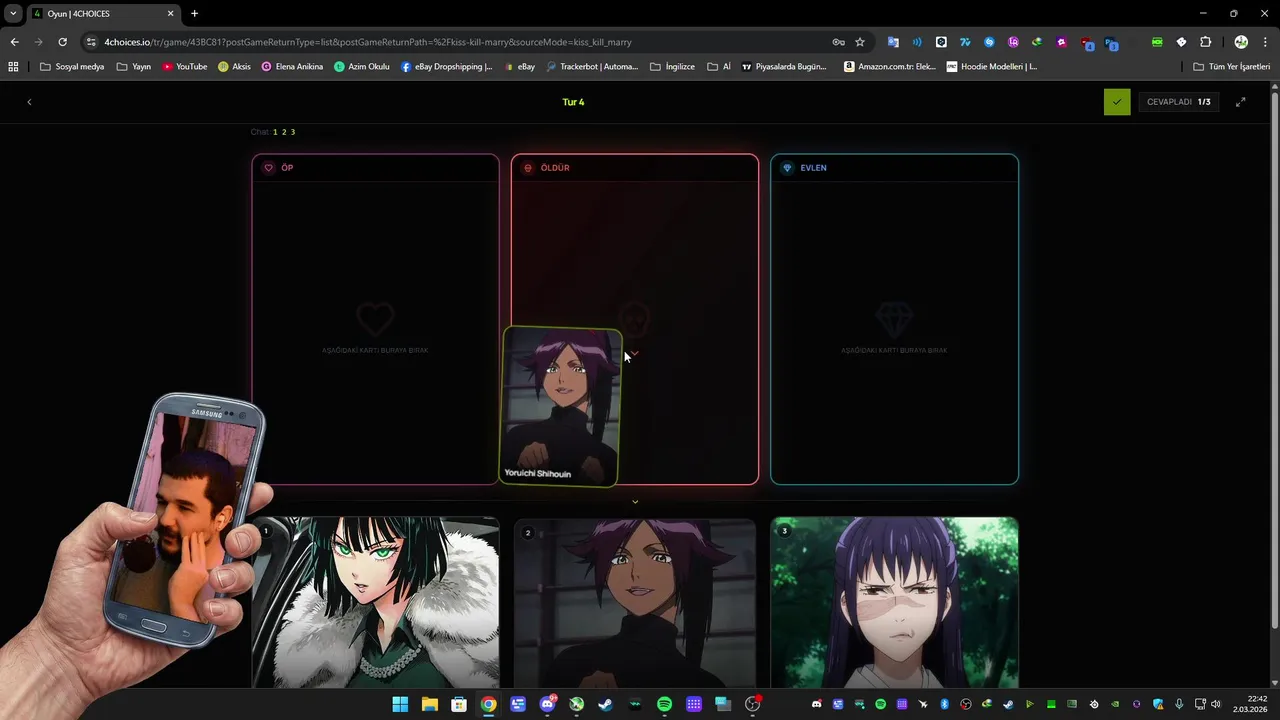This screenshot has width=1280, height=720.
Task: Close the Oyun | 4CHOICES tab
Action: point(170,14)
